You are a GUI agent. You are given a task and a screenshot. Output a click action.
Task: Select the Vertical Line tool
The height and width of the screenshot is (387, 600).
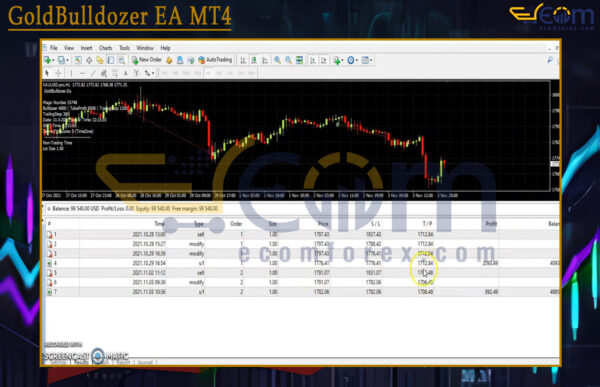click(71, 73)
